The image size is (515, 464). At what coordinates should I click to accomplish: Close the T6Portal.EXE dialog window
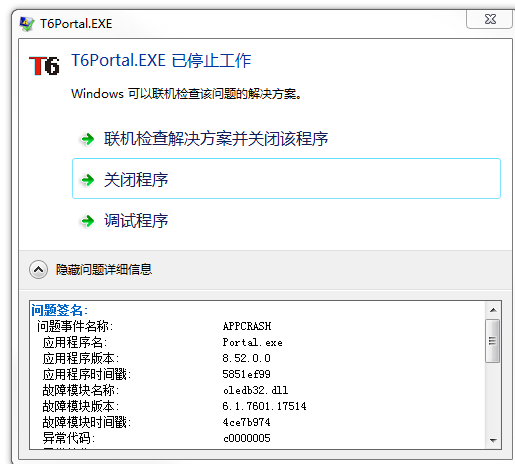point(489,19)
